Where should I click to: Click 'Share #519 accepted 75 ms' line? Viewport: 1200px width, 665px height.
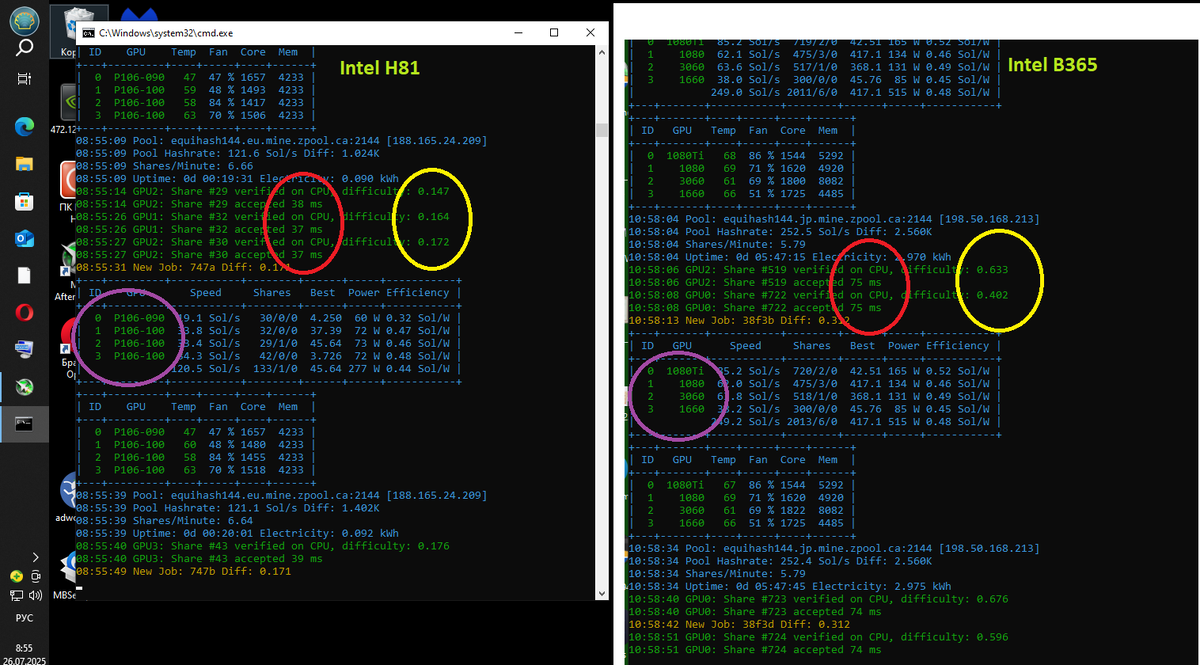coord(753,282)
